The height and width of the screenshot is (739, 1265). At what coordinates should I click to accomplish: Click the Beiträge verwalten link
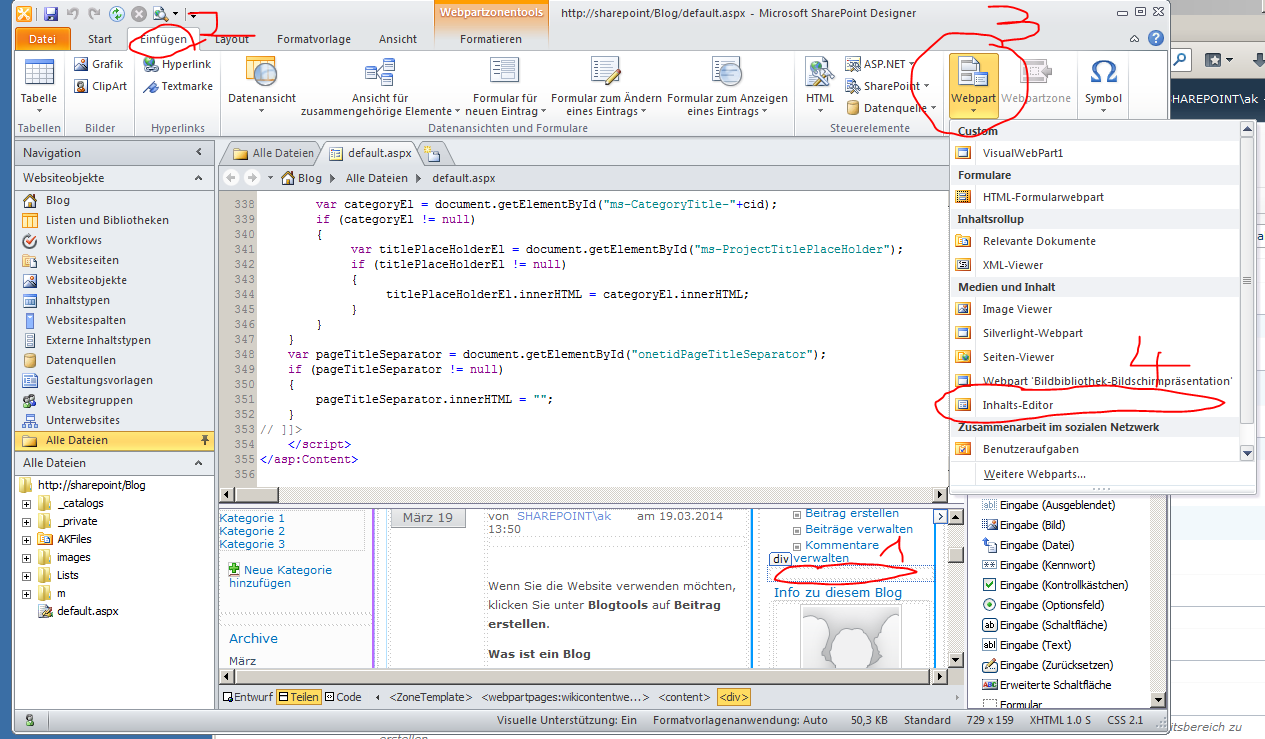859,529
